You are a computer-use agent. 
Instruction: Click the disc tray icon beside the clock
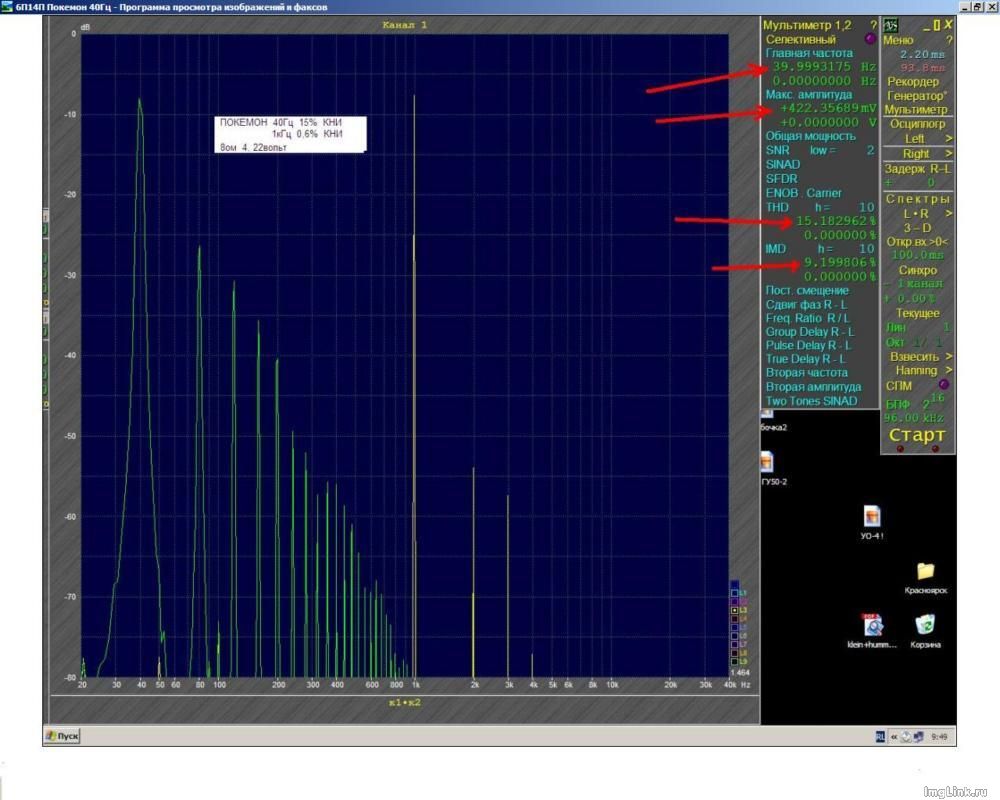coord(906,737)
